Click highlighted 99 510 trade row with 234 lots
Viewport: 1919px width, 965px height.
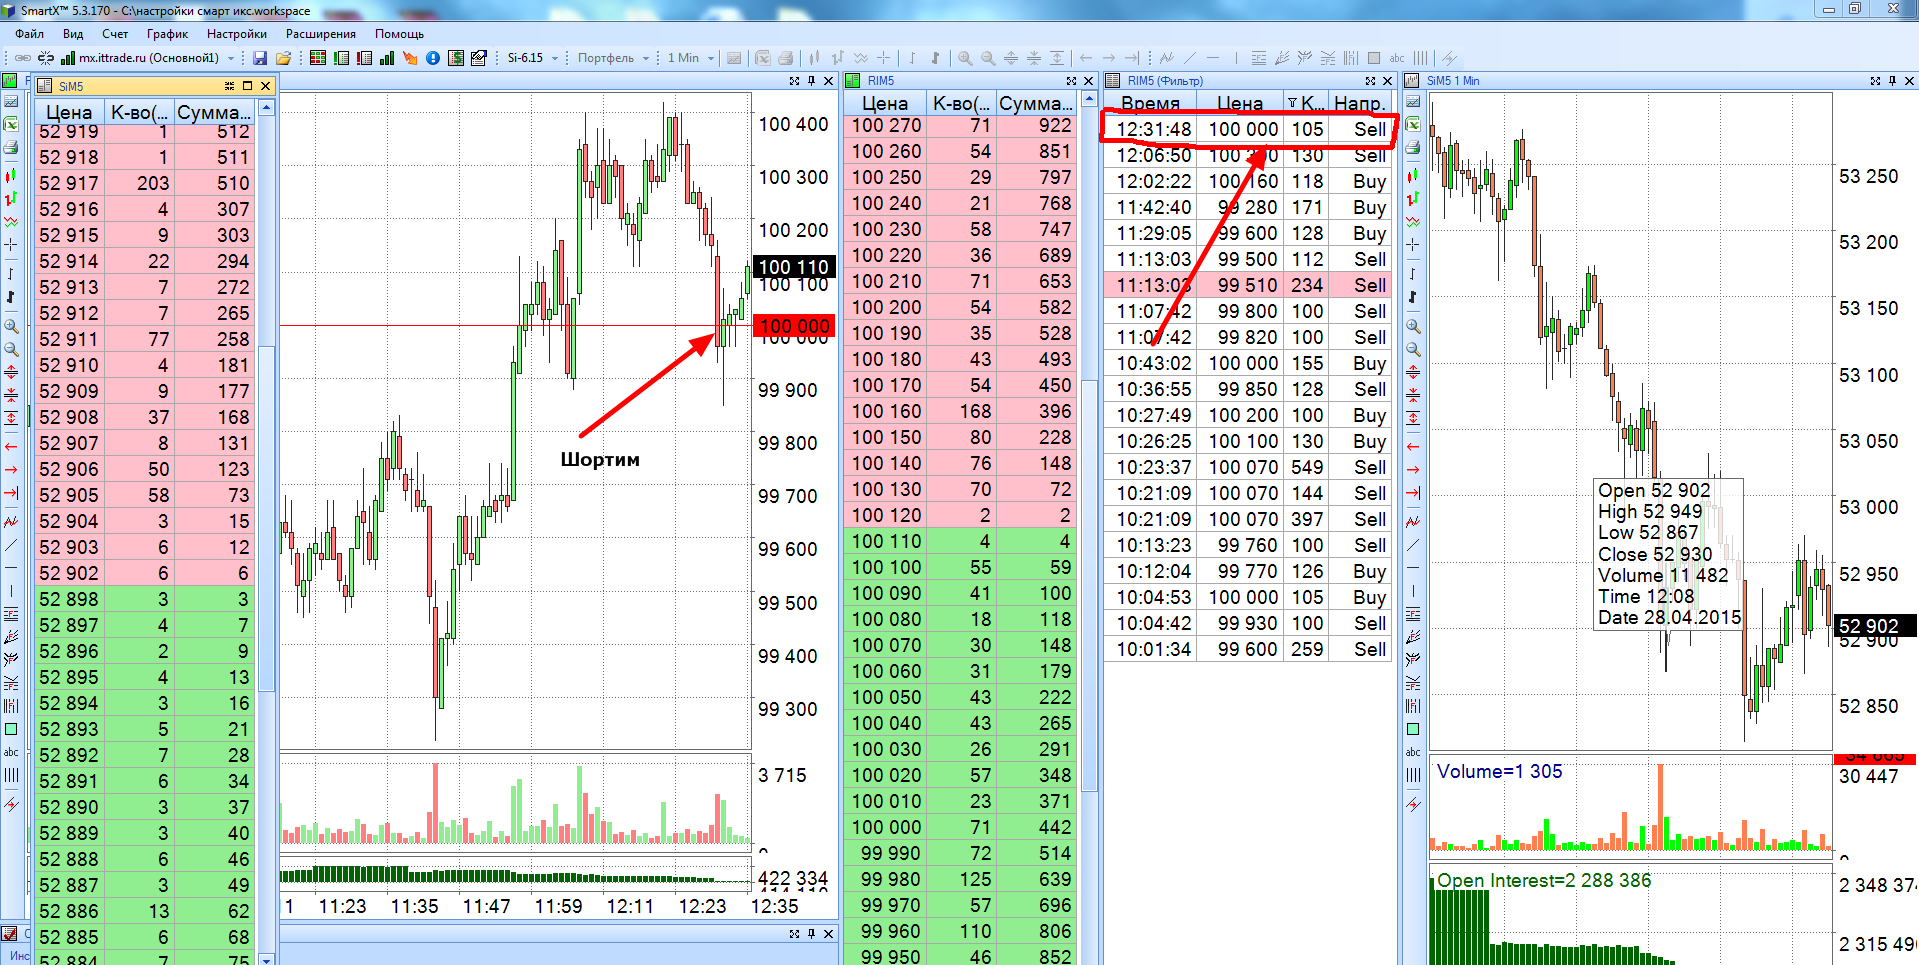tap(1248, 285)
